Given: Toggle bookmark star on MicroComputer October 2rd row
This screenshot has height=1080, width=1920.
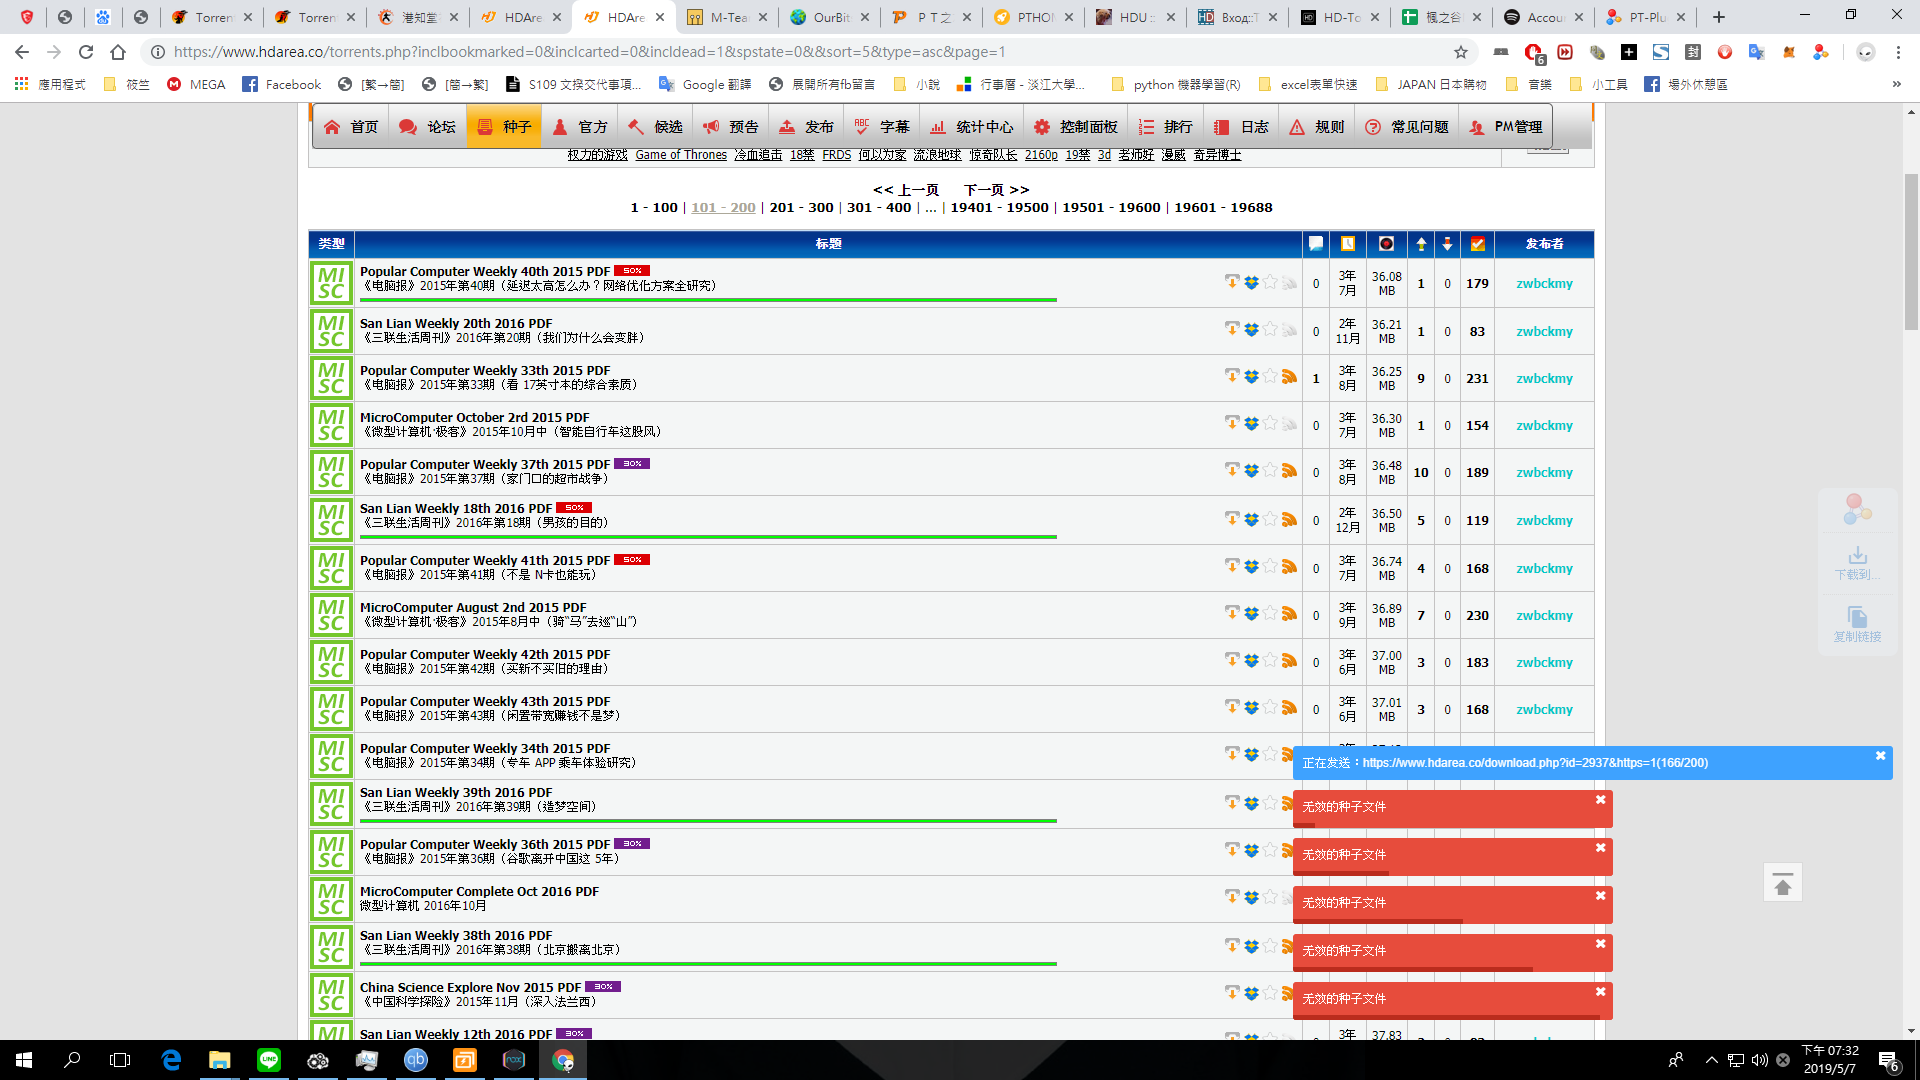Looking at the screenshot, I should point(1270,423).
